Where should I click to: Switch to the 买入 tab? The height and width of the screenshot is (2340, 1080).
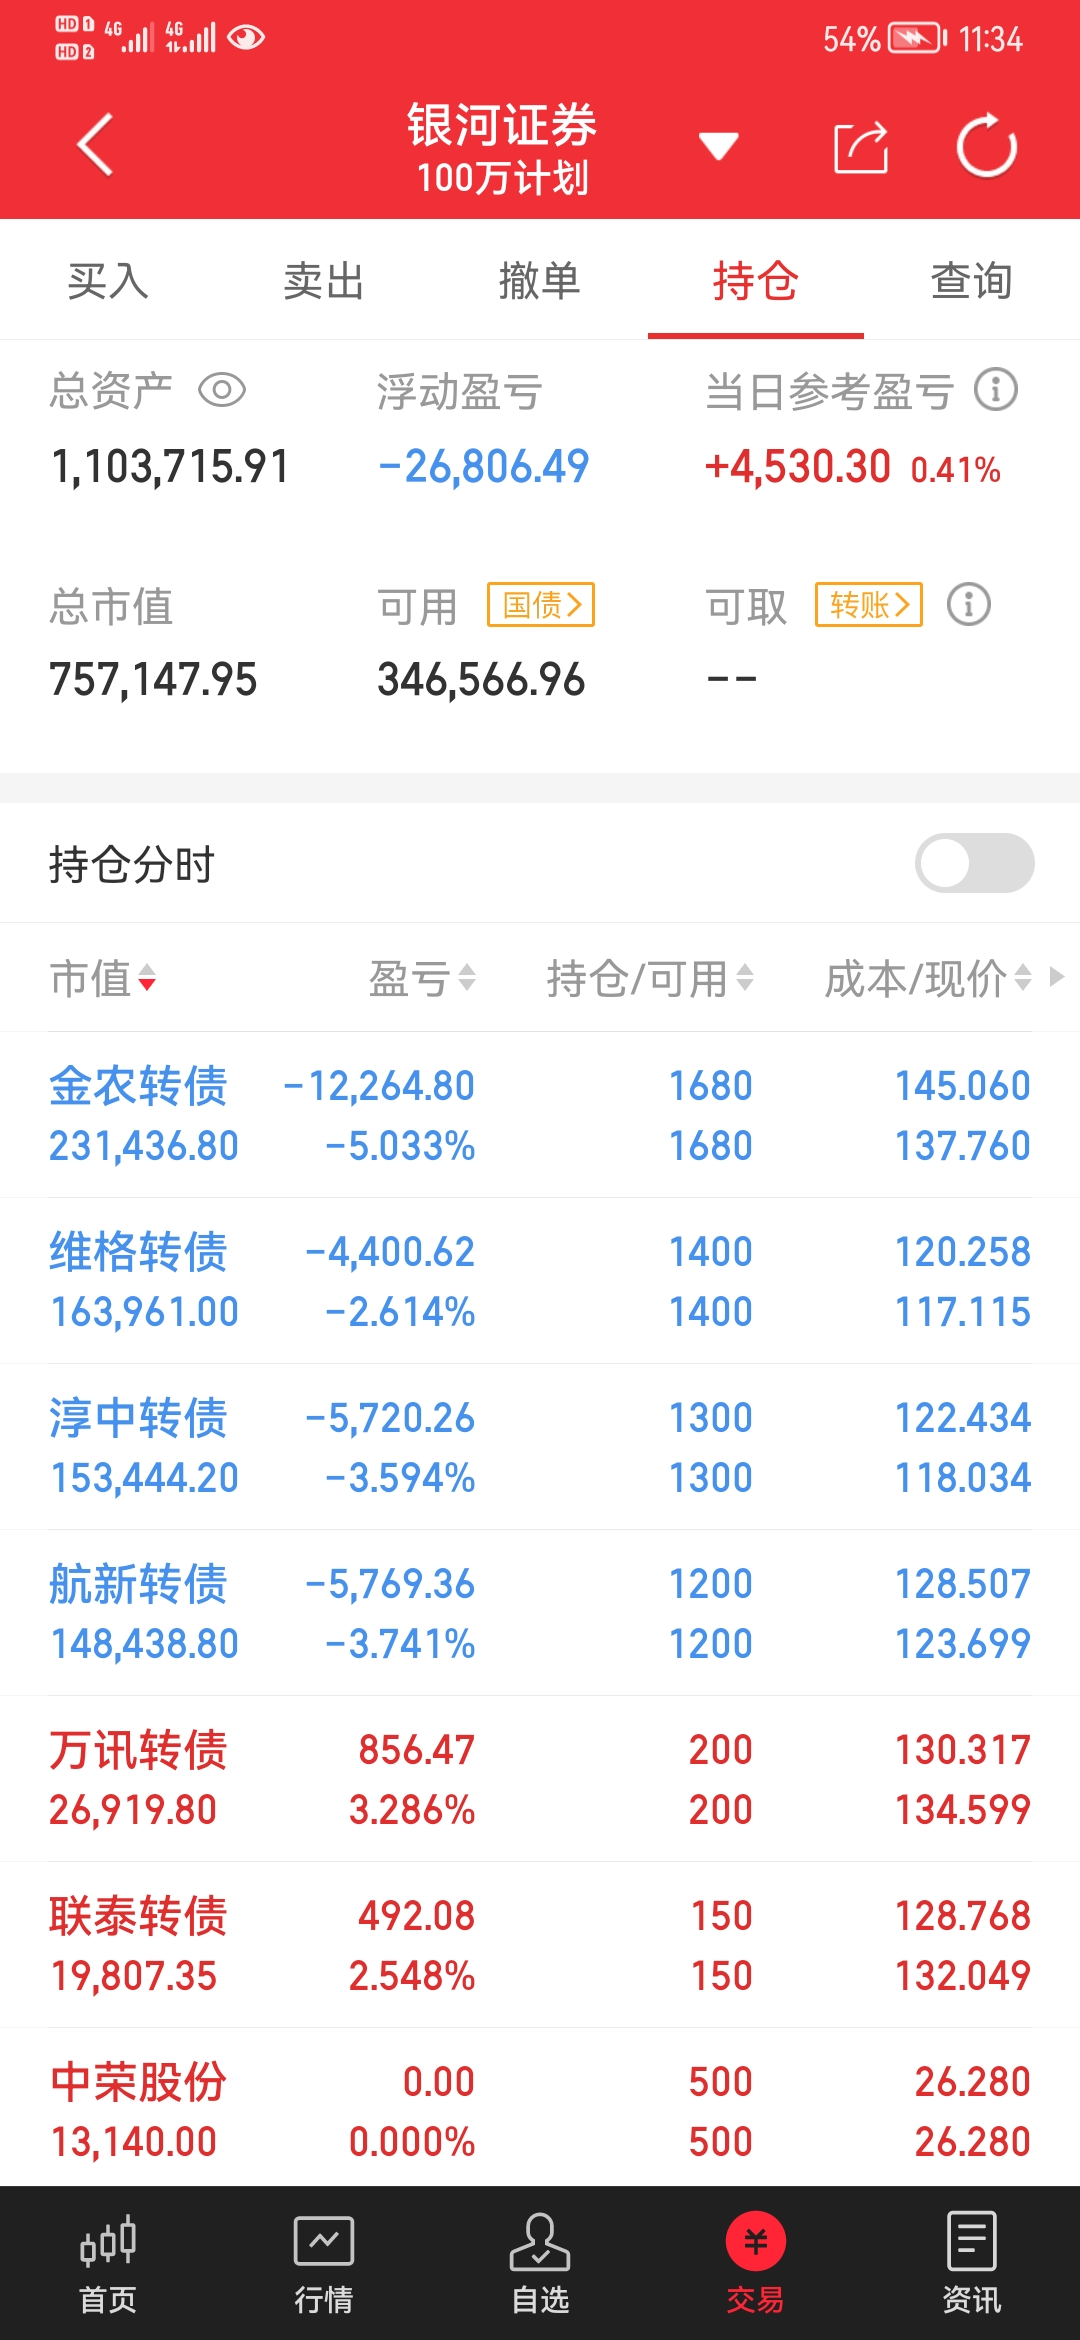pos(108,281)
